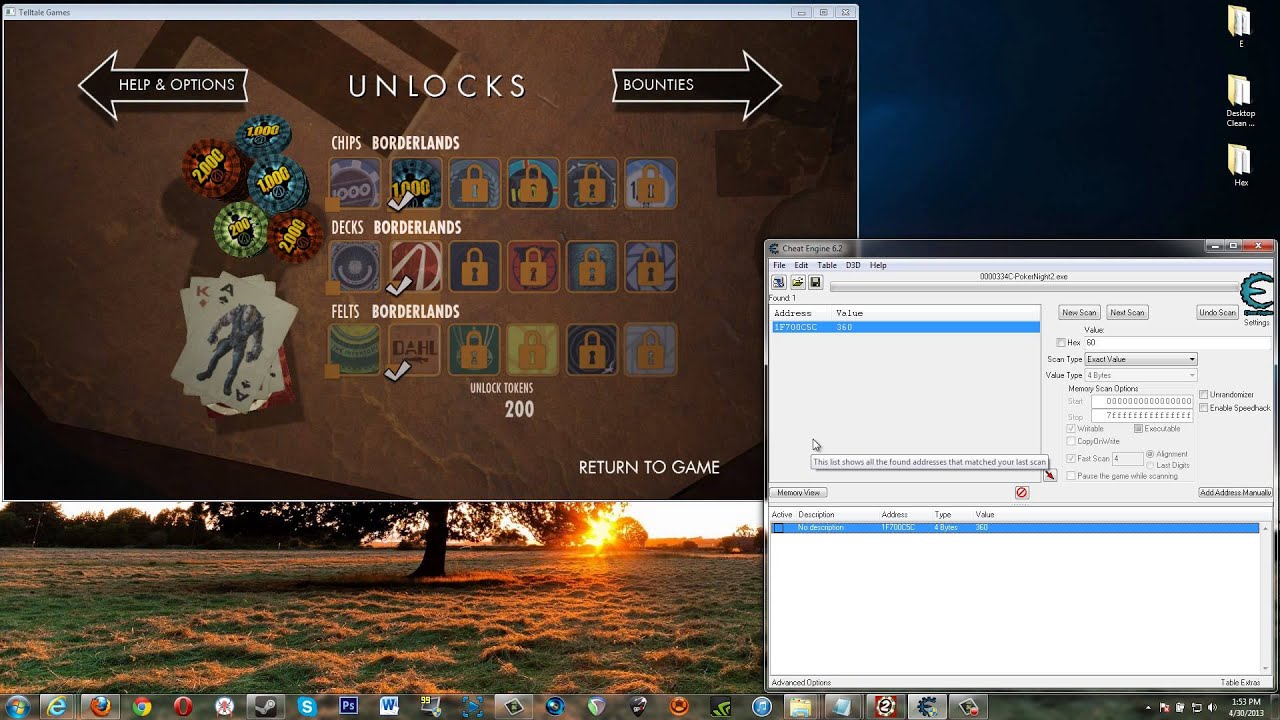Viewport: 1280px width, 720px height.
Task: Open Photoshop from taskbar
Action: pos(348,706)
